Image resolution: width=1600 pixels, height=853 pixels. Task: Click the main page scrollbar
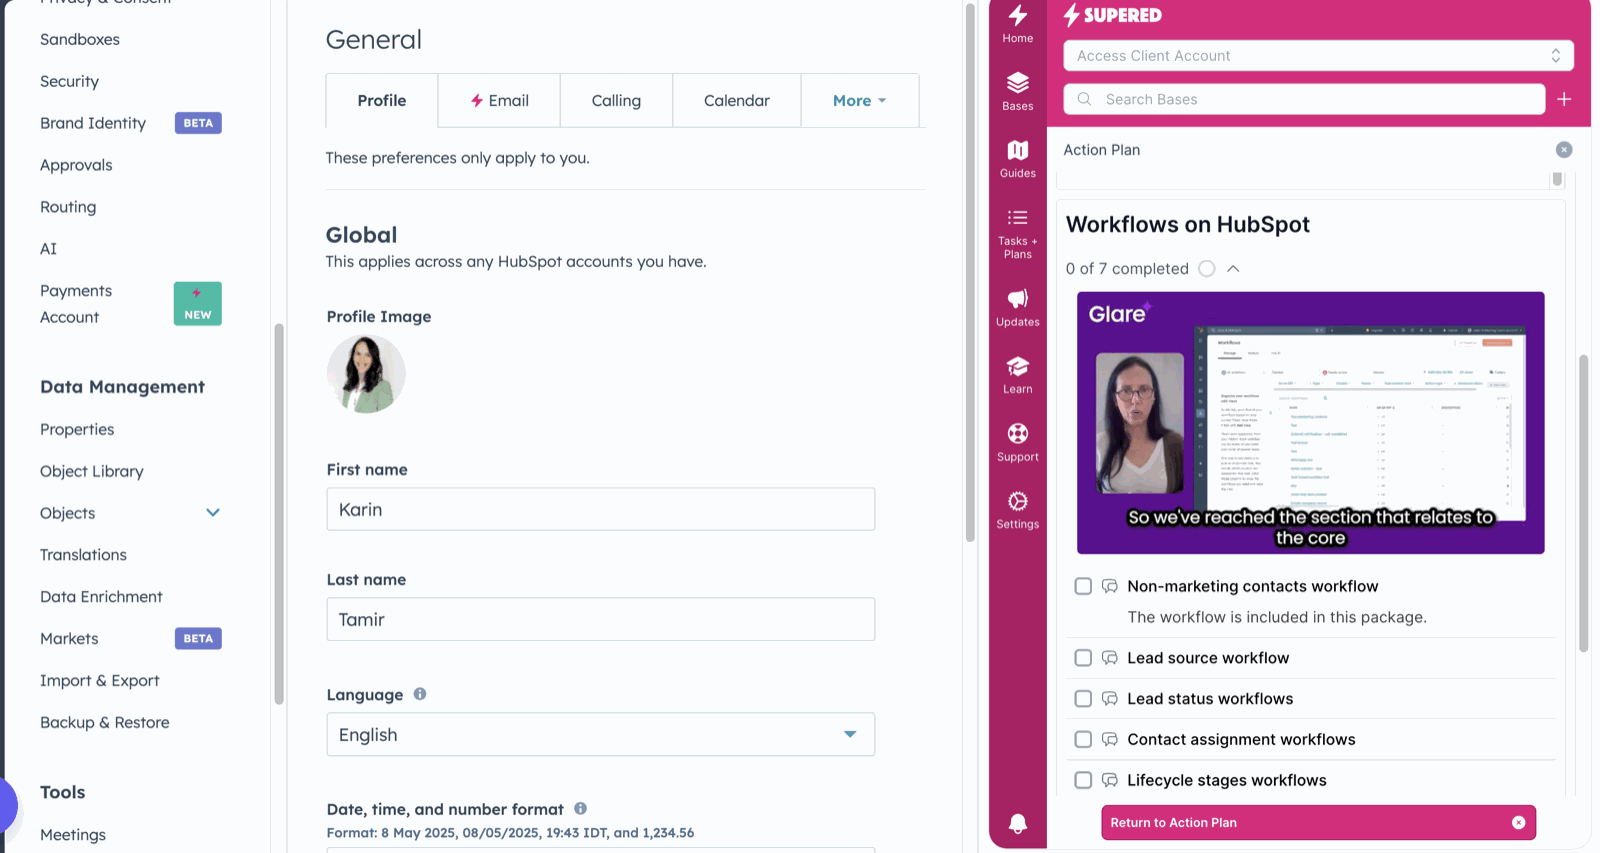pos(970,272)
